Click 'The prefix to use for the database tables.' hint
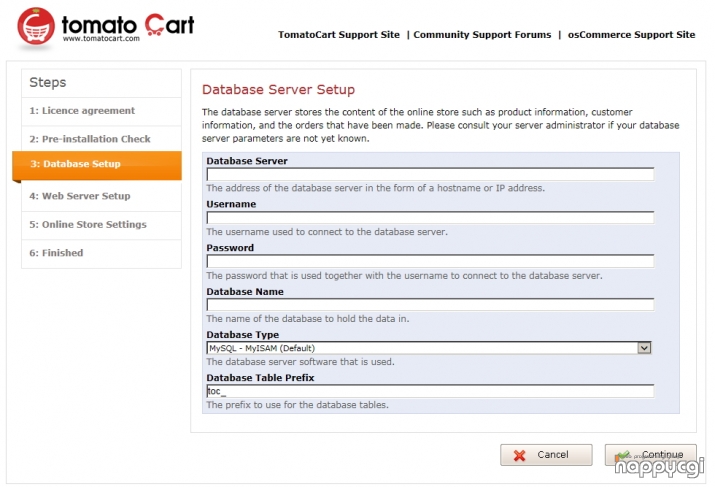715x487 pixels. (297, 405)
